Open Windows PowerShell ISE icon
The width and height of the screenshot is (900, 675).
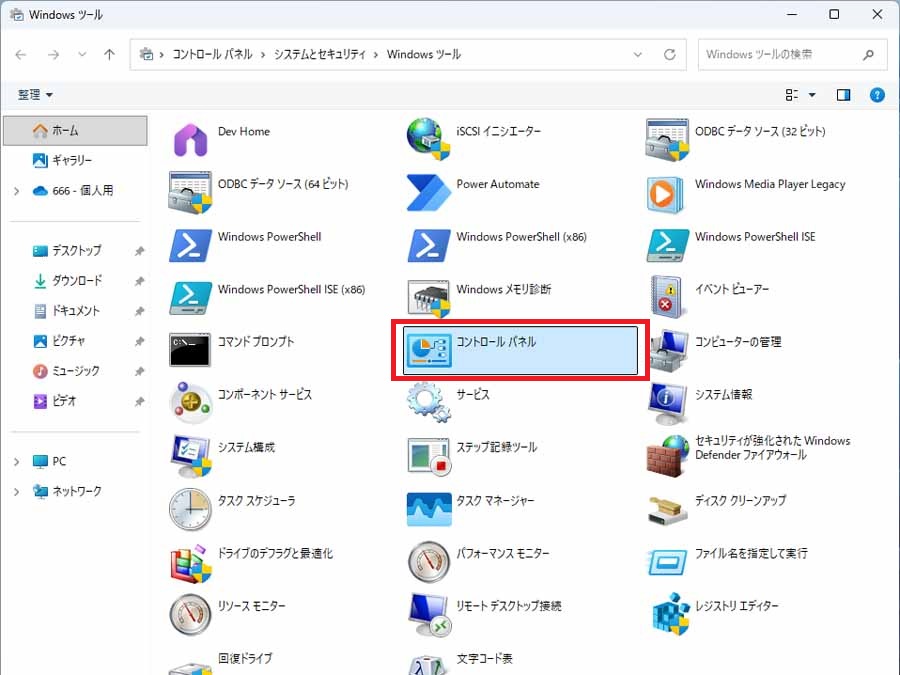coord(667,245)
